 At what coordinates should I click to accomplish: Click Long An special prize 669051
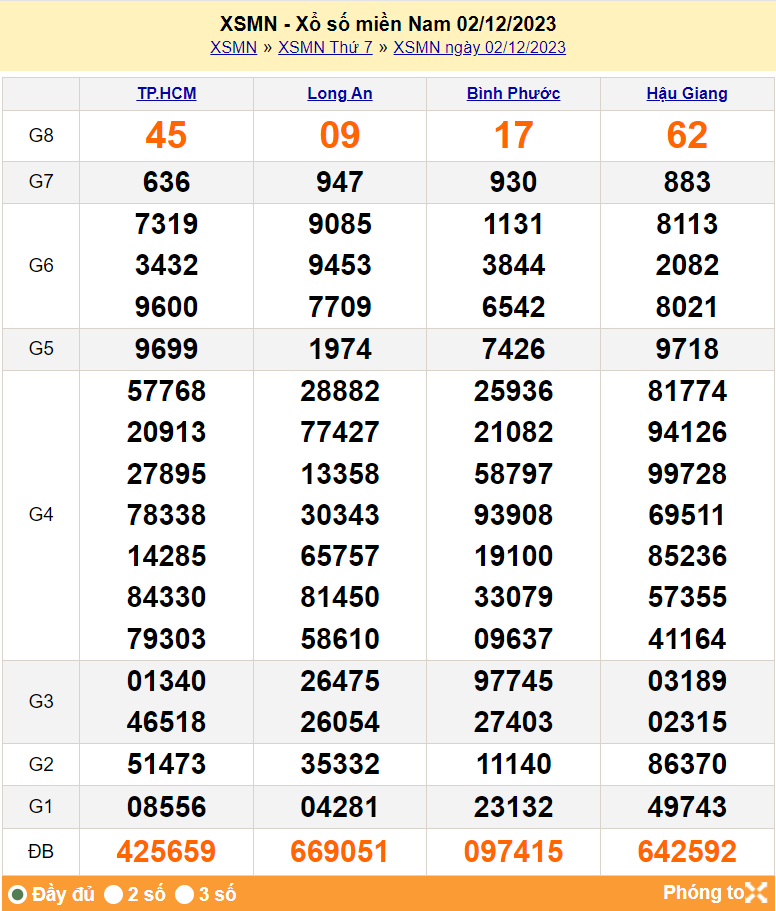(x=340, y=851)
